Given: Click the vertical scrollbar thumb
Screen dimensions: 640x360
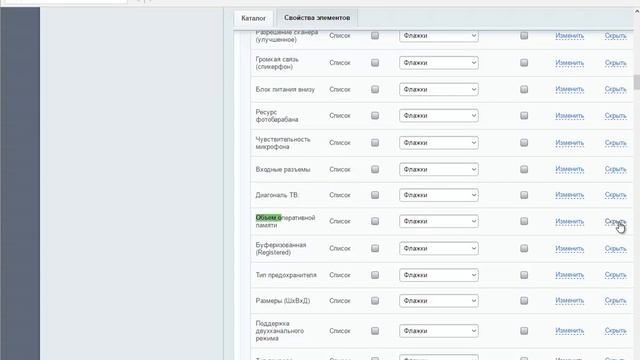Looking at the screenshot, I should 637,82.
